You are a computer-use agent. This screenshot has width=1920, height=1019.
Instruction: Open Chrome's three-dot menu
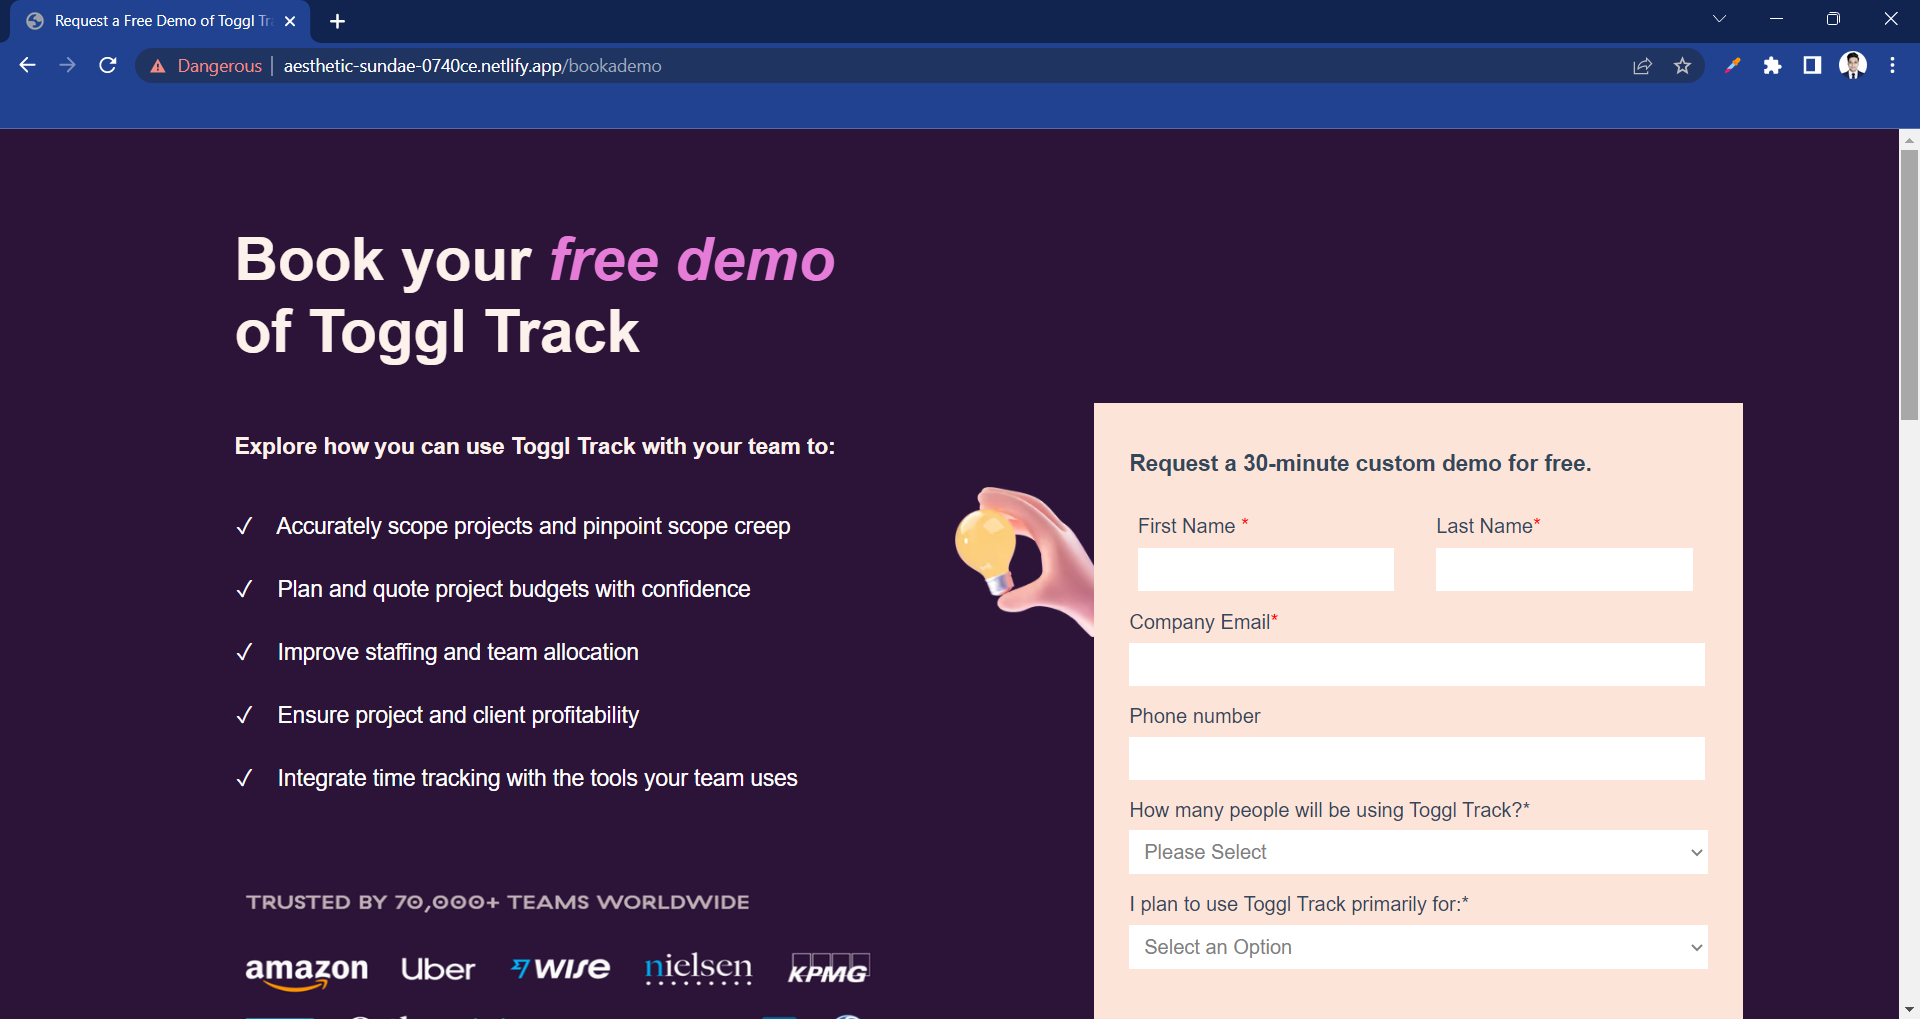click(x=1892, y=66)
